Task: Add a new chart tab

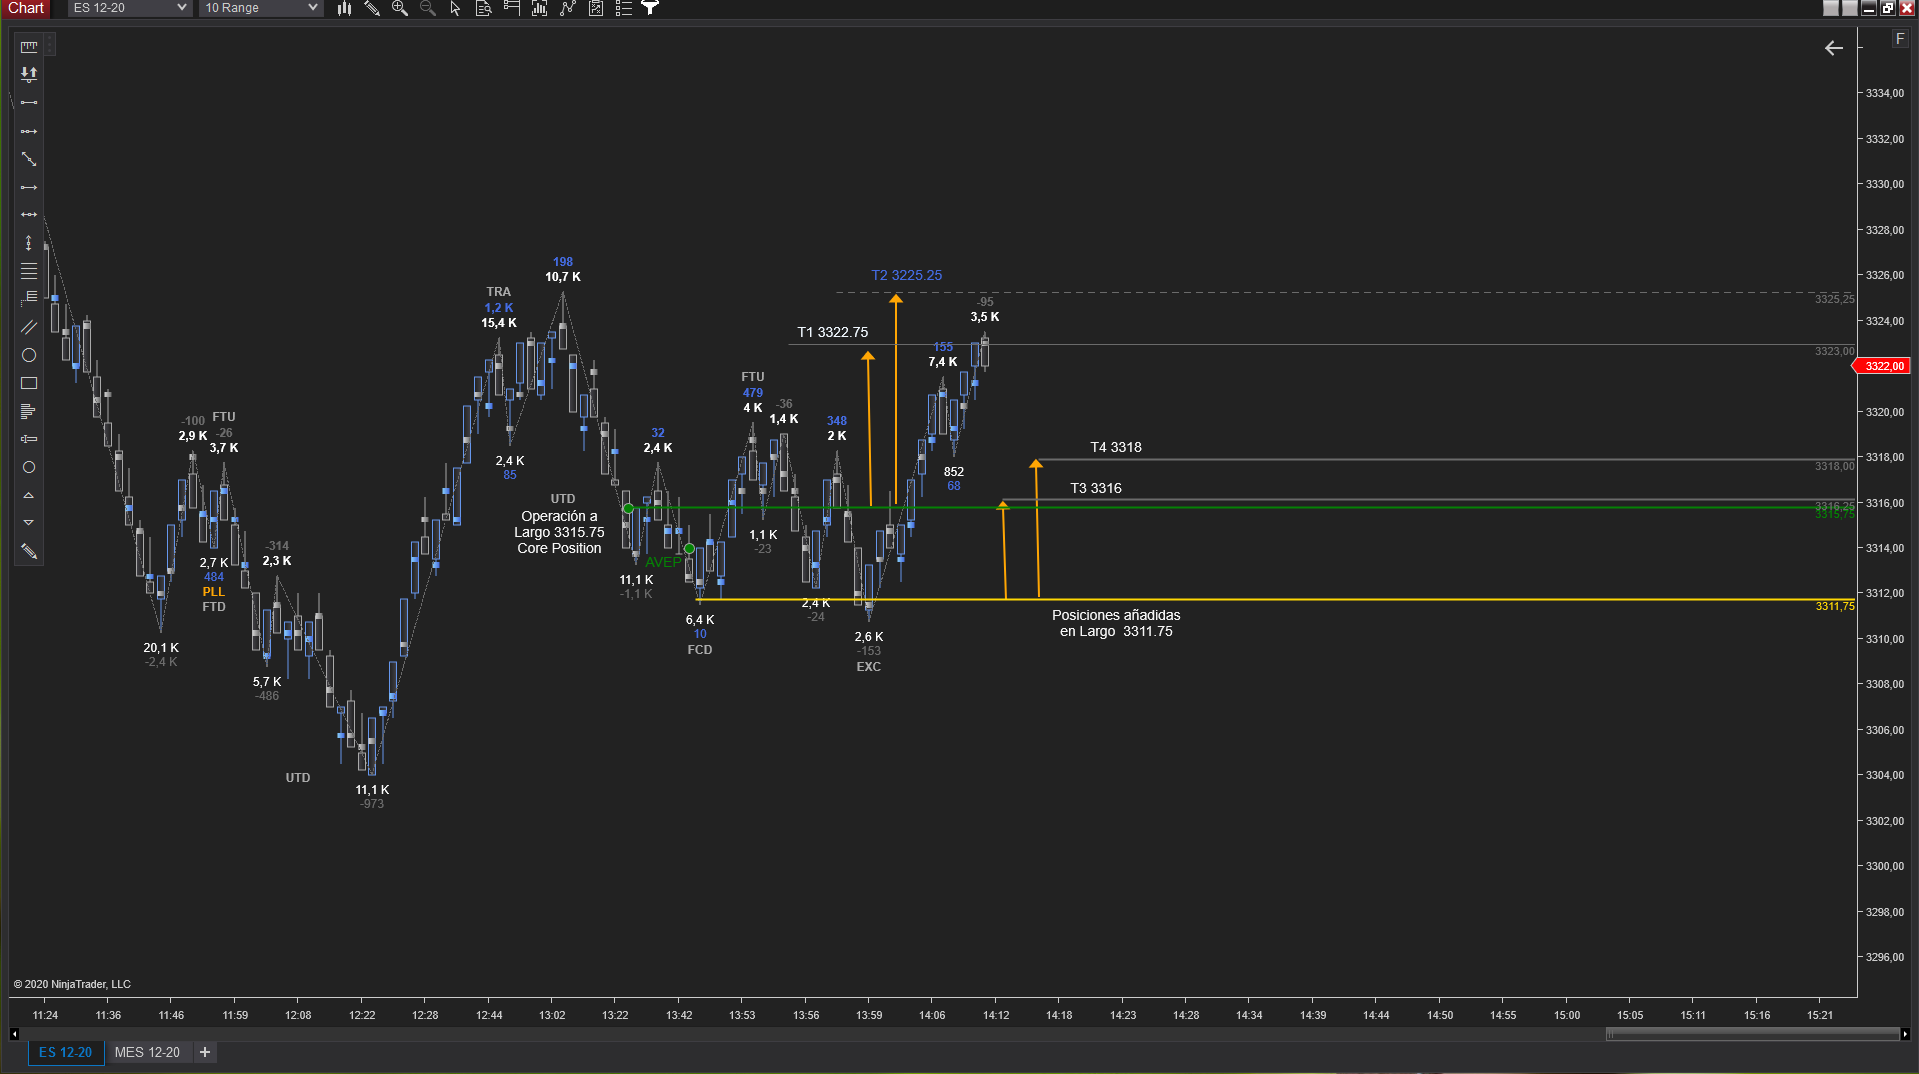Action: coord(205,1052)
